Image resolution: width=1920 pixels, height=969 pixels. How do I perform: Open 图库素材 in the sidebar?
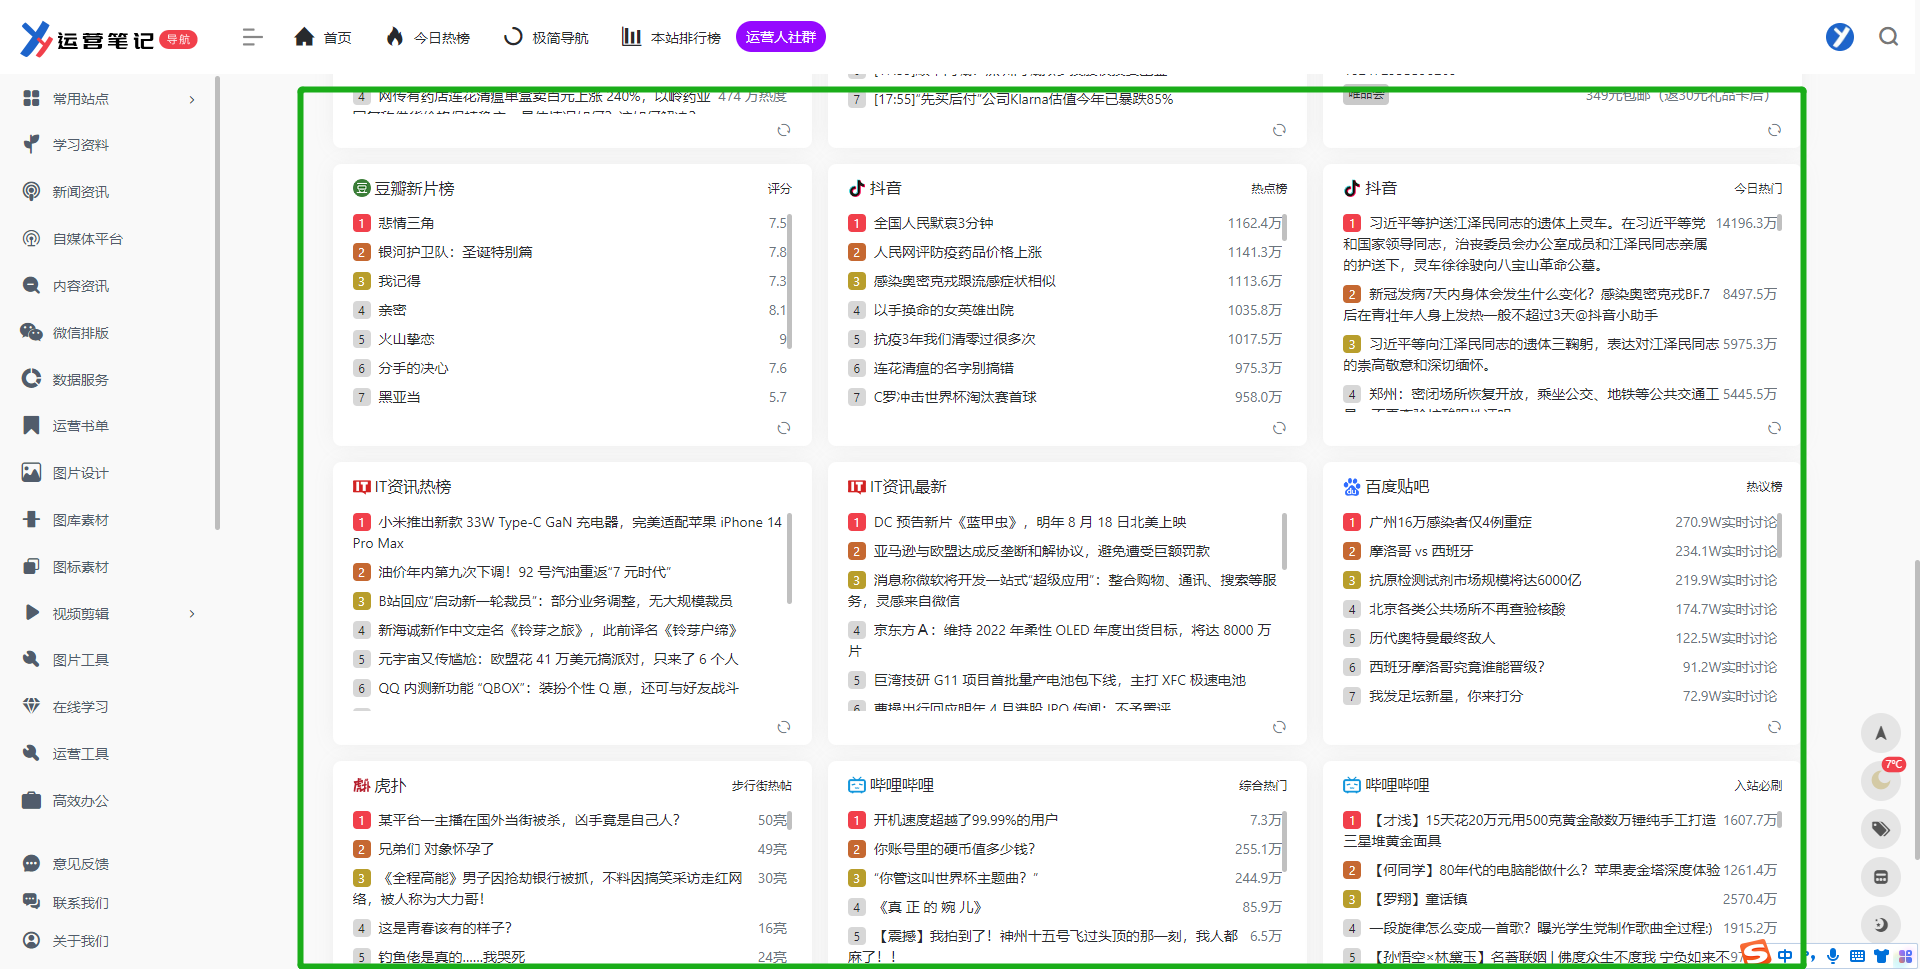pos(81,520)
